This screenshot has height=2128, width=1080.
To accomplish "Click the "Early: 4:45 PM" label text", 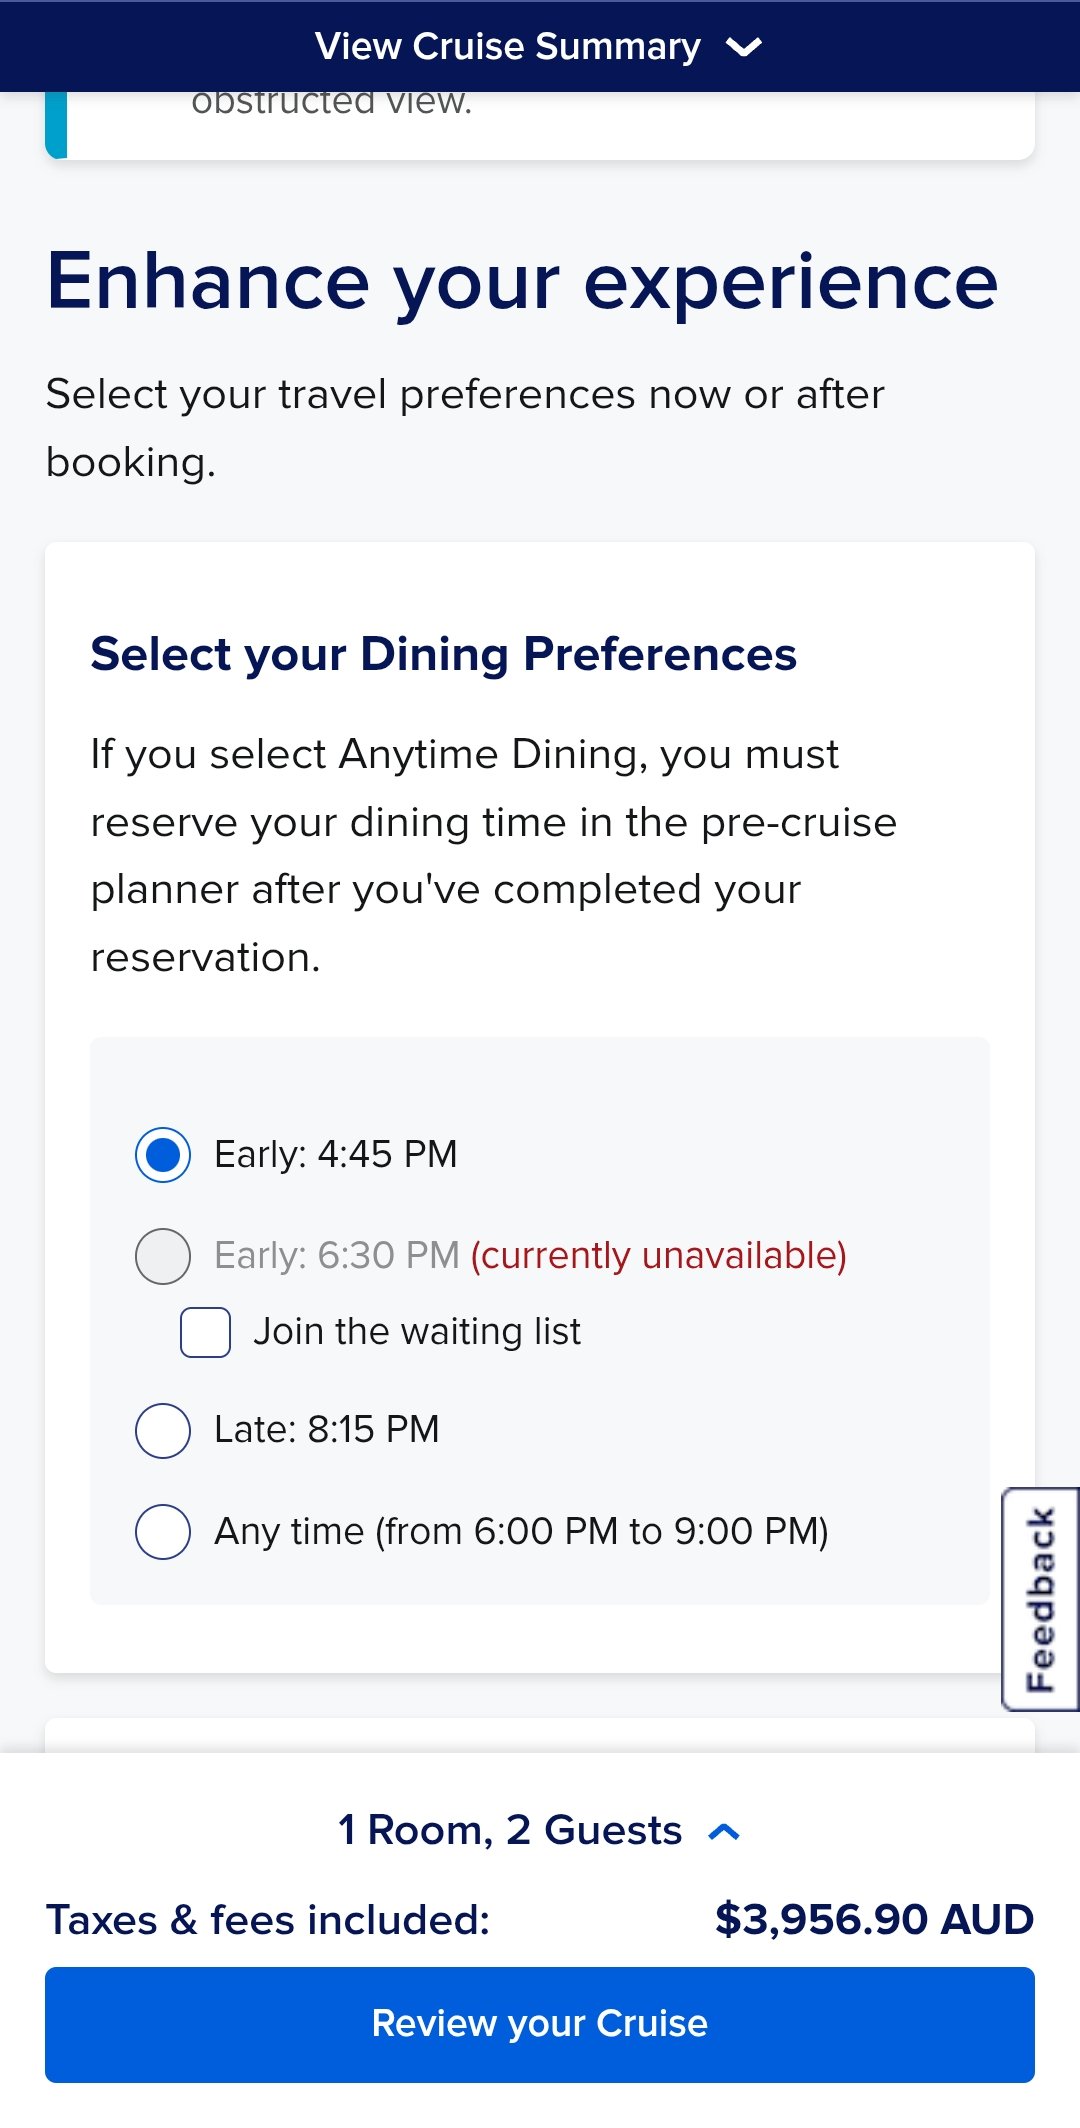I will [335, 1155].
